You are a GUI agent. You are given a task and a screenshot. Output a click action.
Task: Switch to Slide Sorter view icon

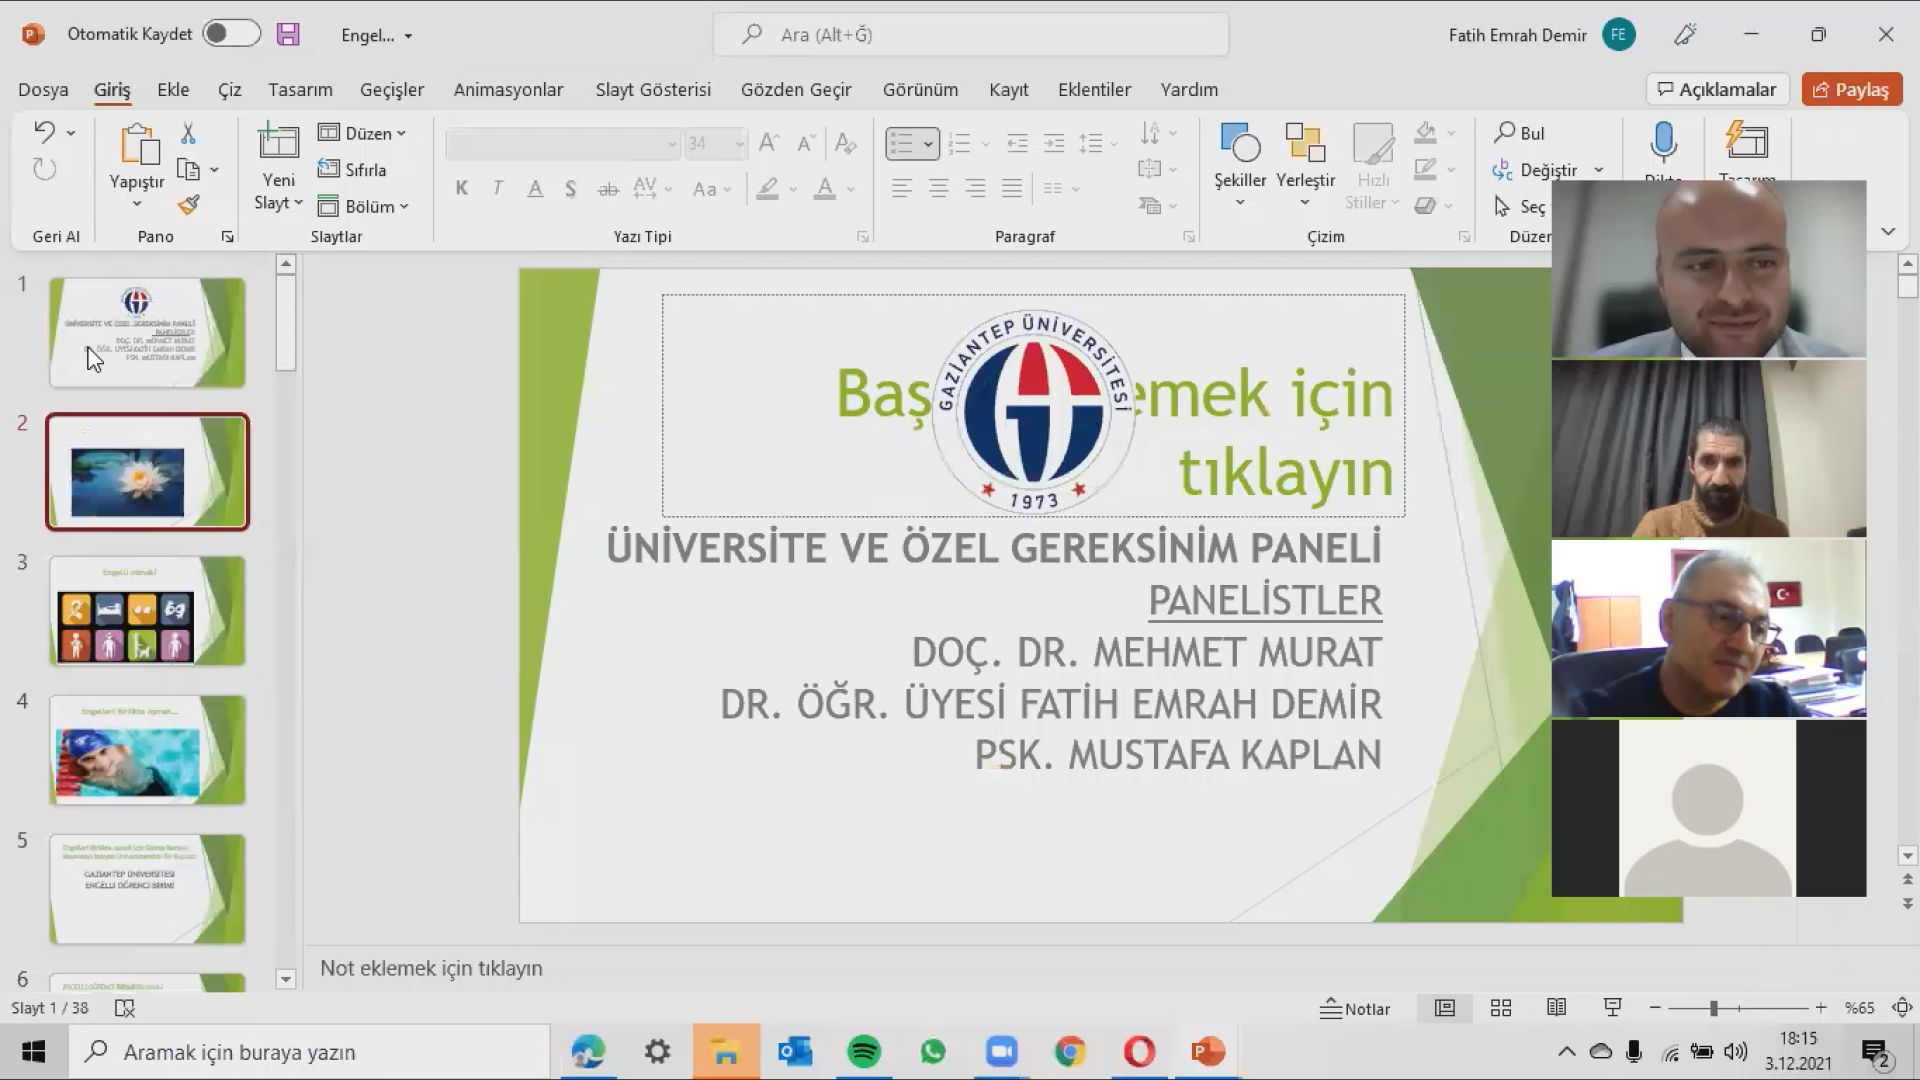(x=1501, y=1008)
